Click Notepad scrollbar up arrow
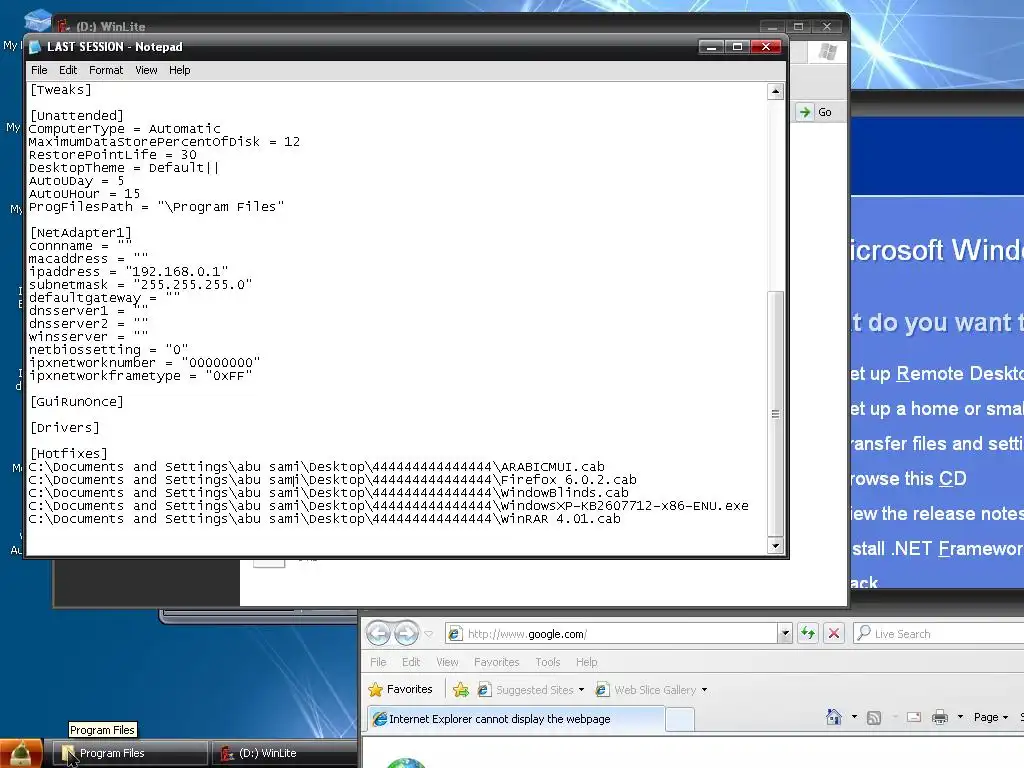Image resolution: width=1024 pixels, height=768 pixels. pos(775,91)
